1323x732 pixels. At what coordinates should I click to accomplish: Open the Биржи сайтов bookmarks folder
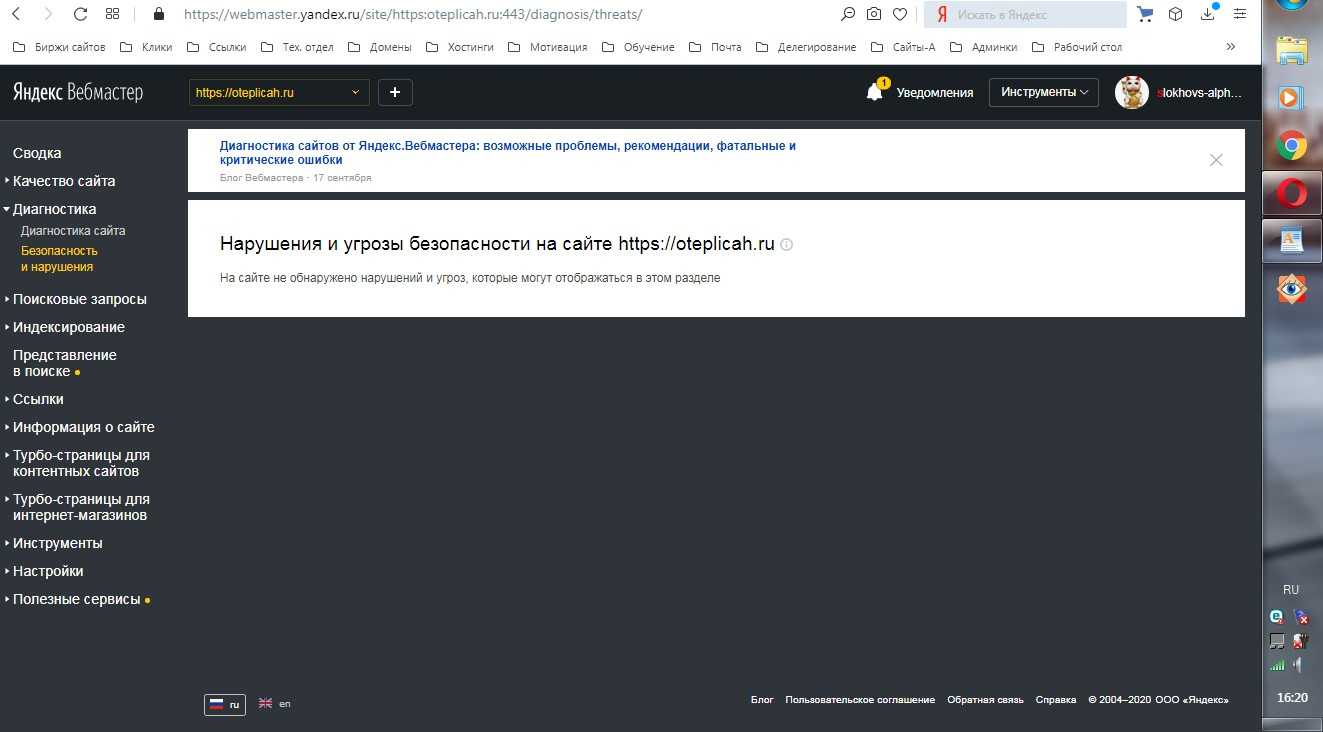pos(59,47)
